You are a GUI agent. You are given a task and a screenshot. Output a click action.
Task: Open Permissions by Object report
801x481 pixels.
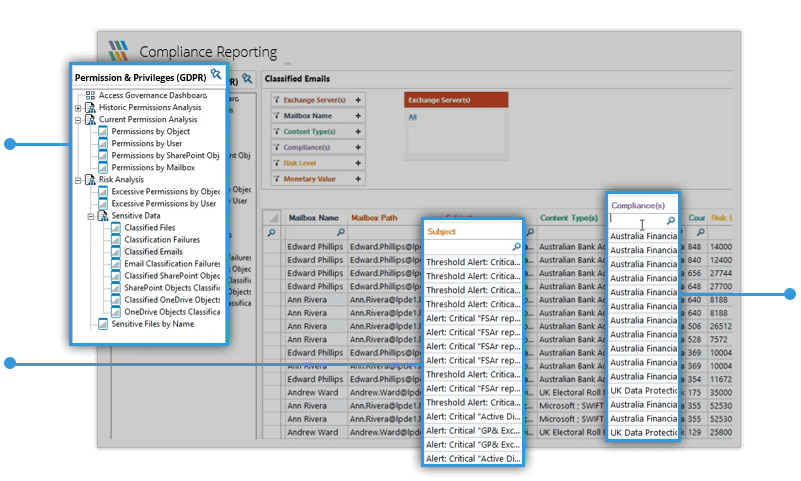[151, 132]
